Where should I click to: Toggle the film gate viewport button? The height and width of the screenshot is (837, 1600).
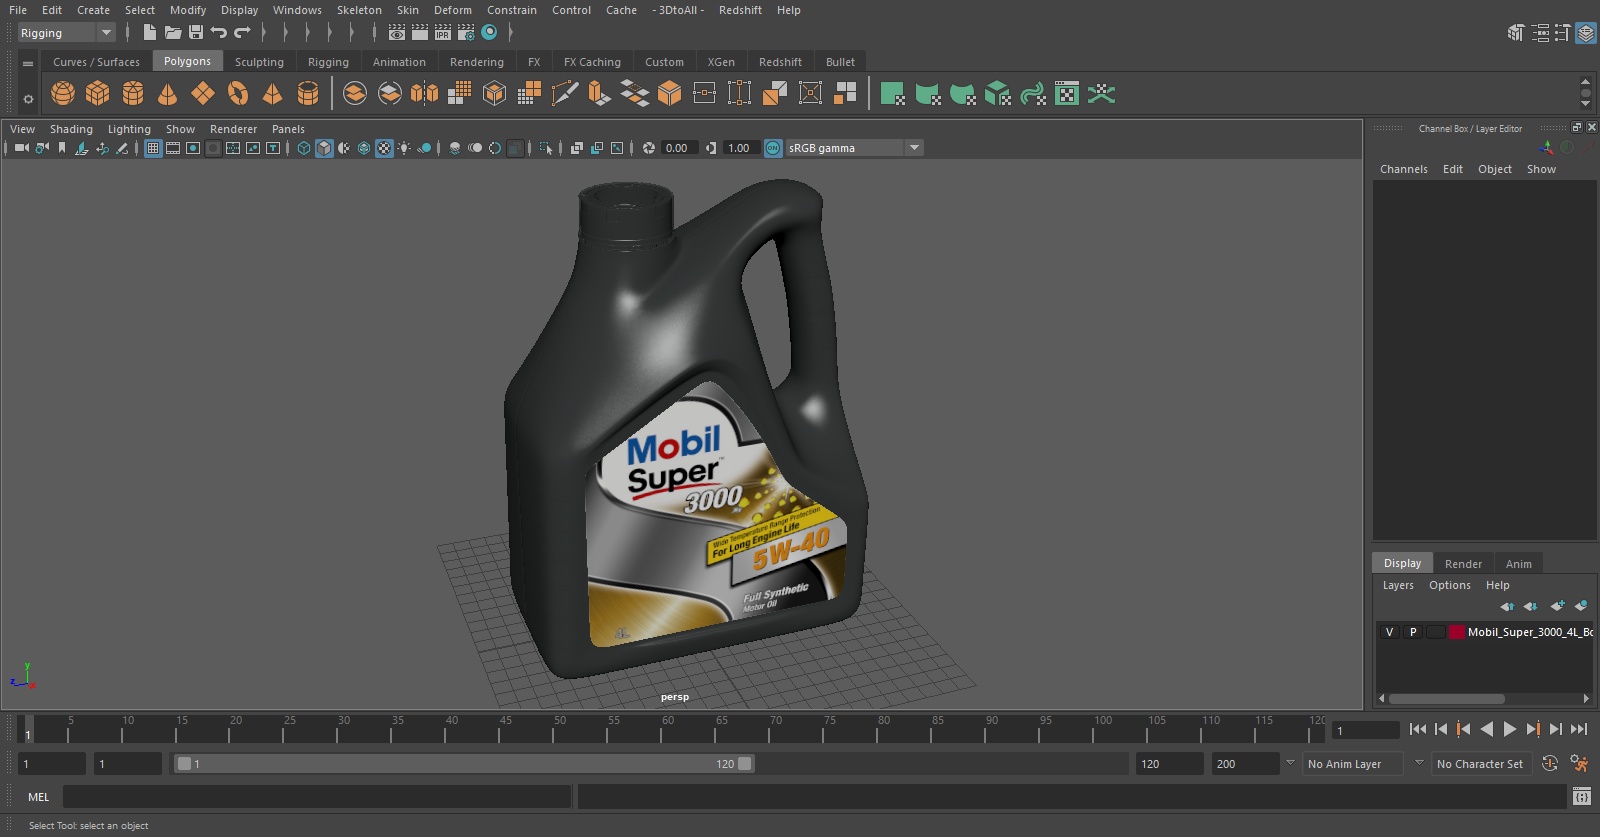click(173, 148)
